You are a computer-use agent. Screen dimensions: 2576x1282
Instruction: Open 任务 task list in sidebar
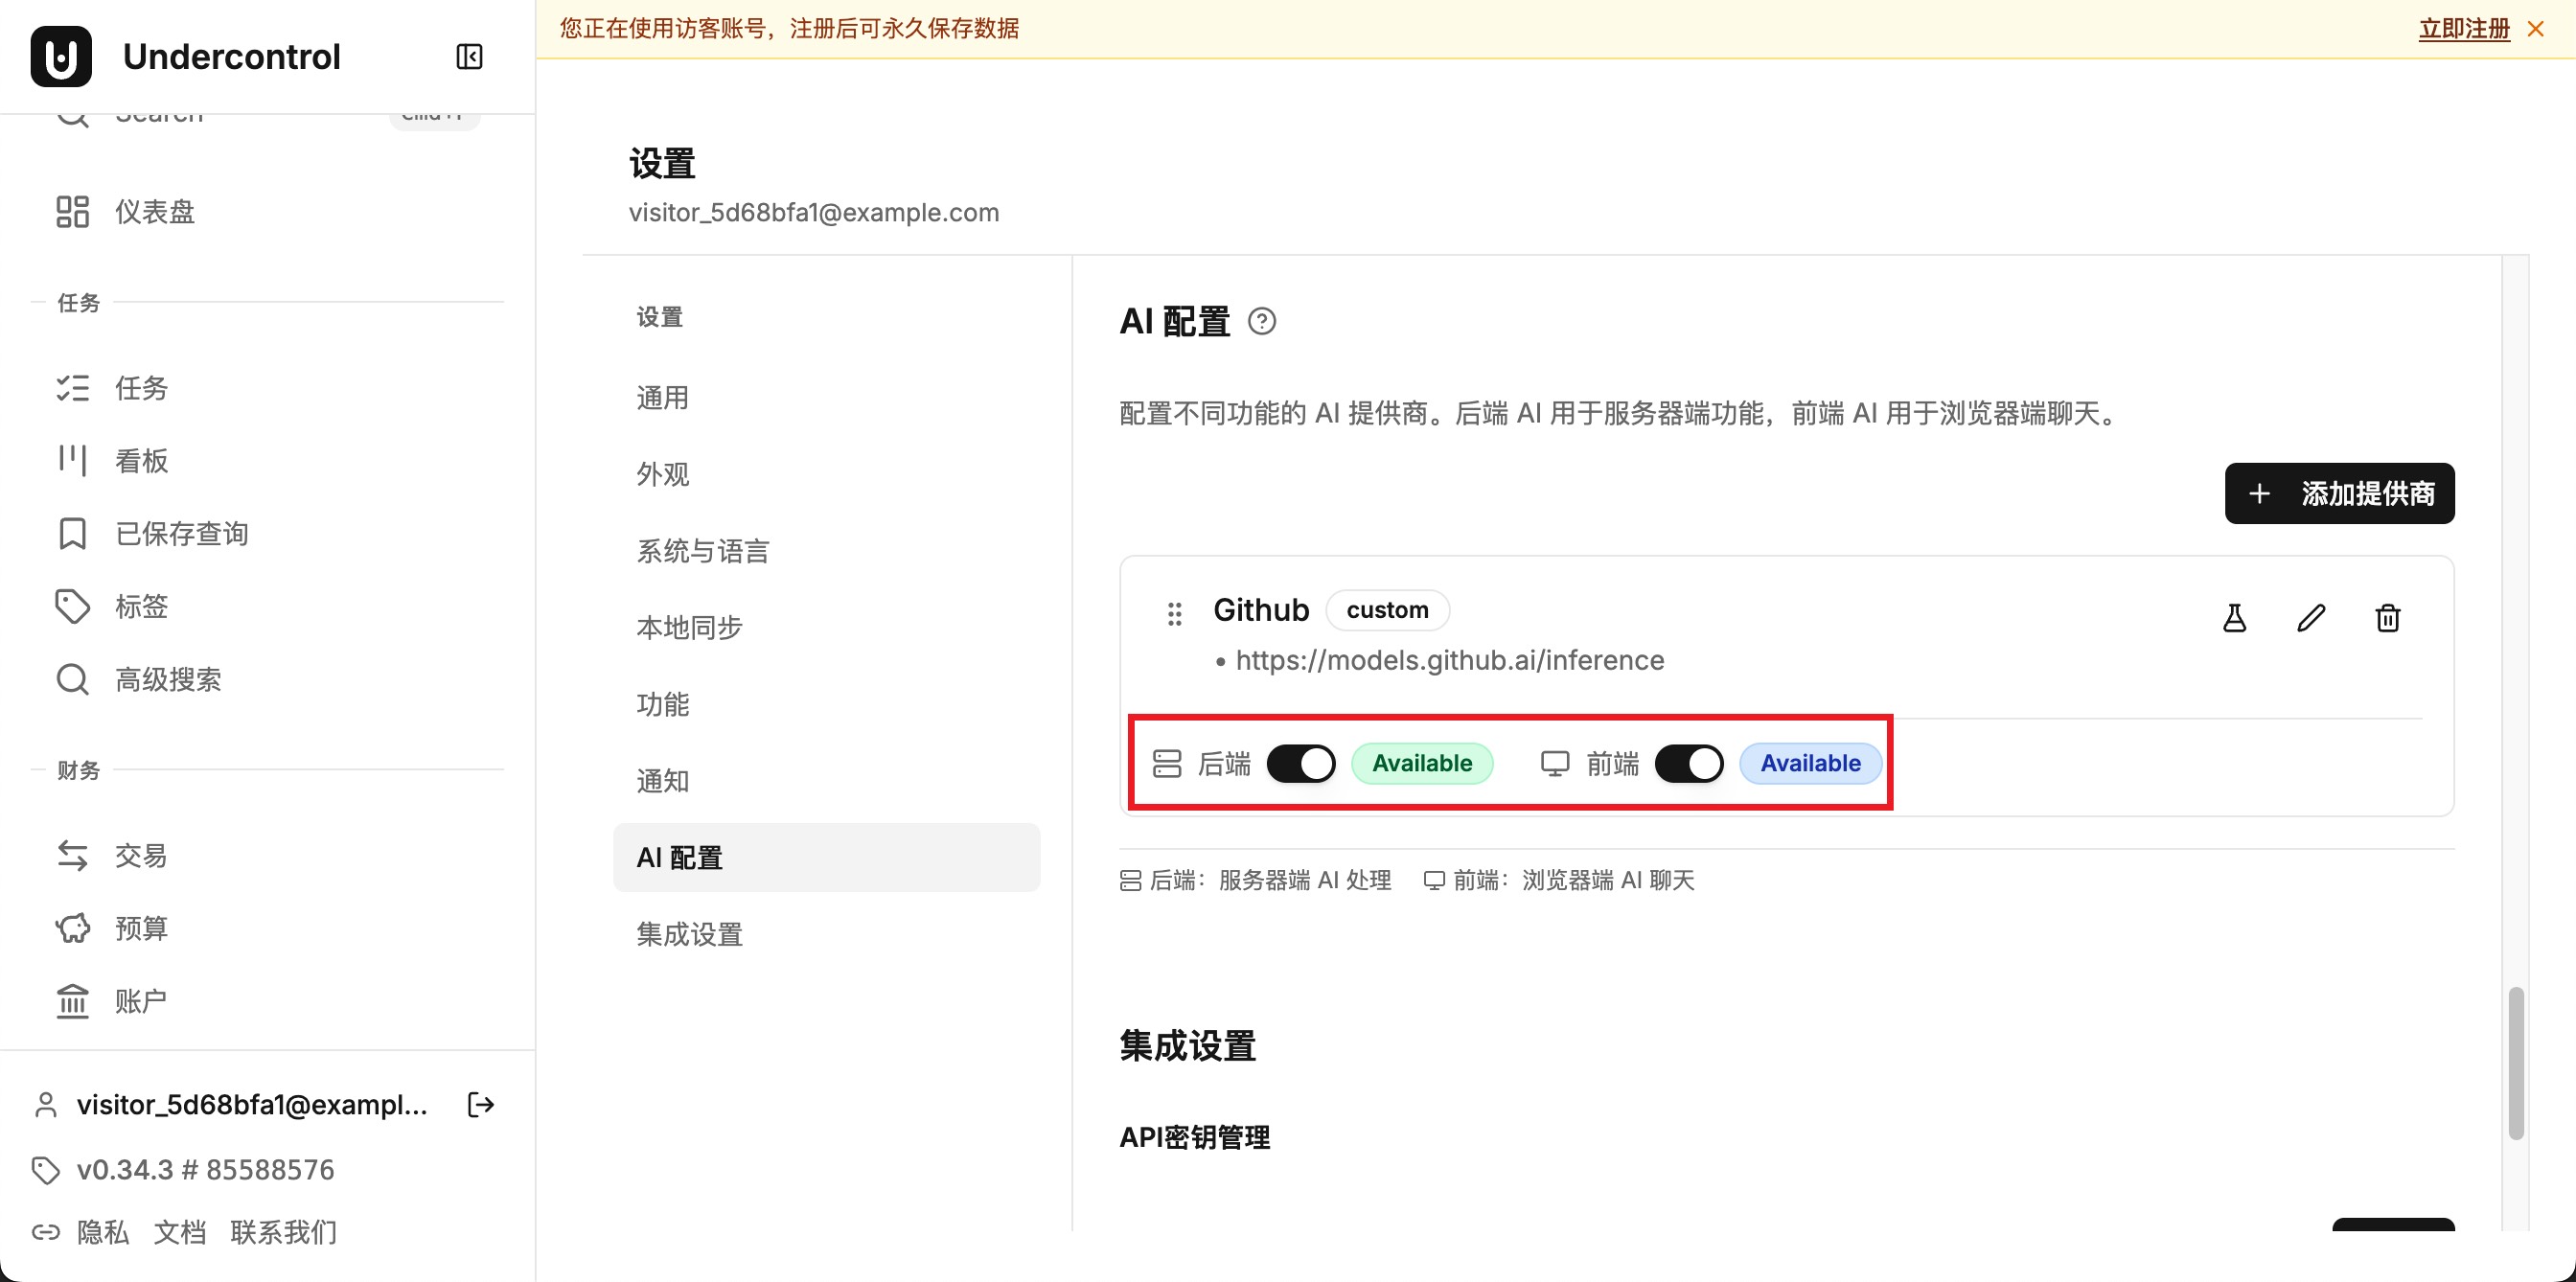(x=267, y=388)
